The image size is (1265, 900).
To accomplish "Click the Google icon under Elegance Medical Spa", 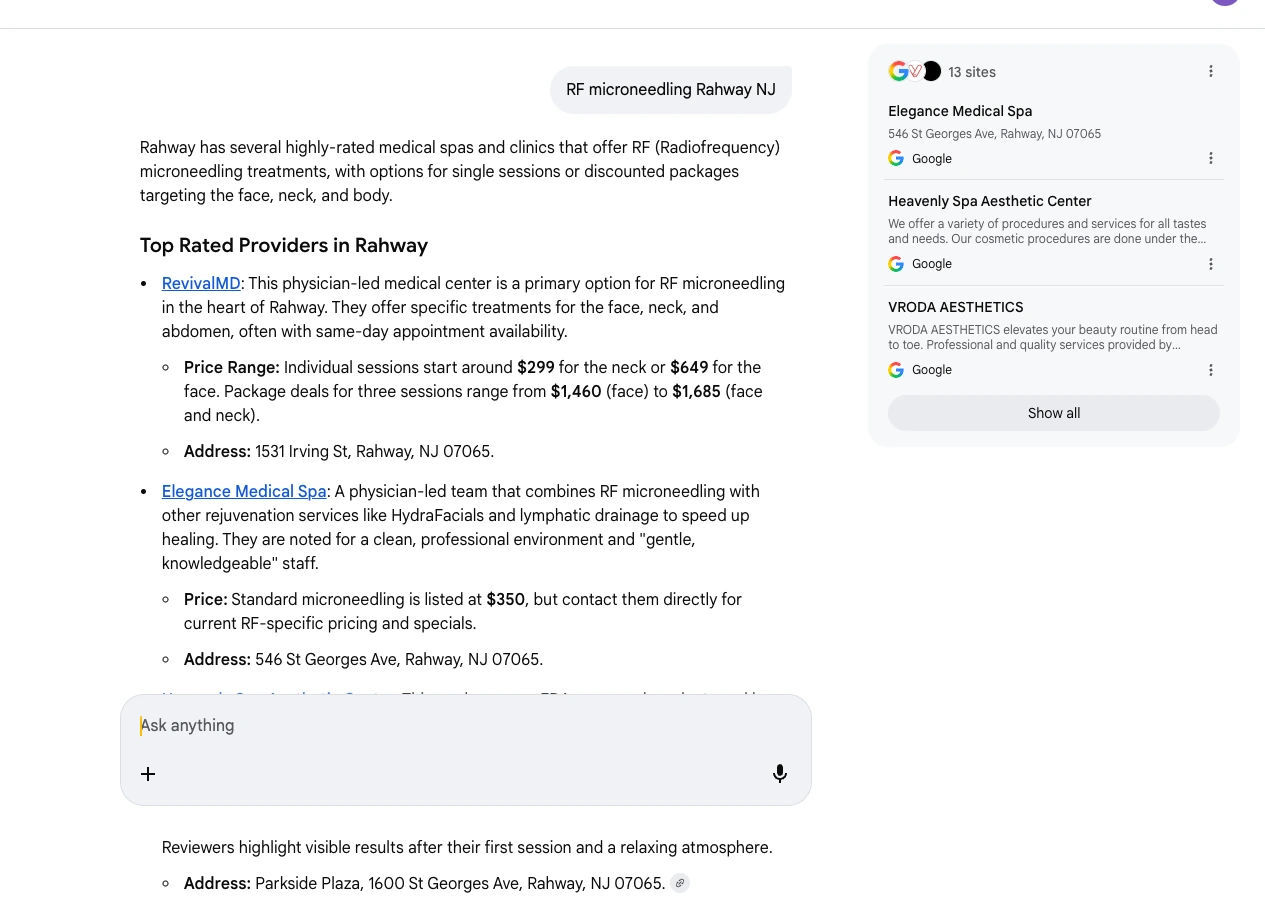I will coord(896,158).
